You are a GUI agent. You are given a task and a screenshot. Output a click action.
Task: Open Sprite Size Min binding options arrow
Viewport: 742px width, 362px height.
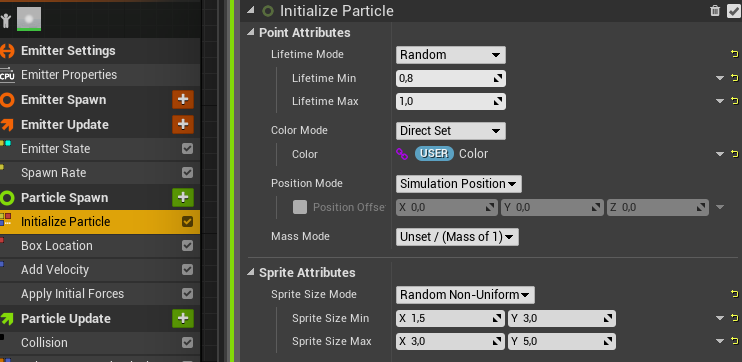(720, 318)
